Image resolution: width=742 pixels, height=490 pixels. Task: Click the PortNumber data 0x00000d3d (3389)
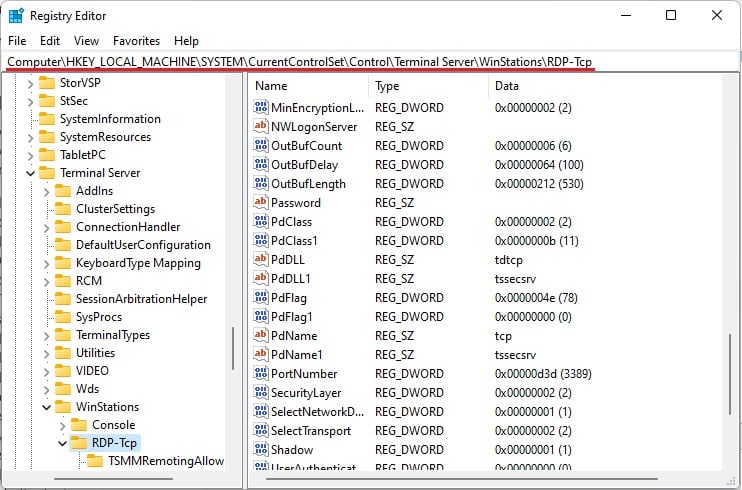pos(543,374)
